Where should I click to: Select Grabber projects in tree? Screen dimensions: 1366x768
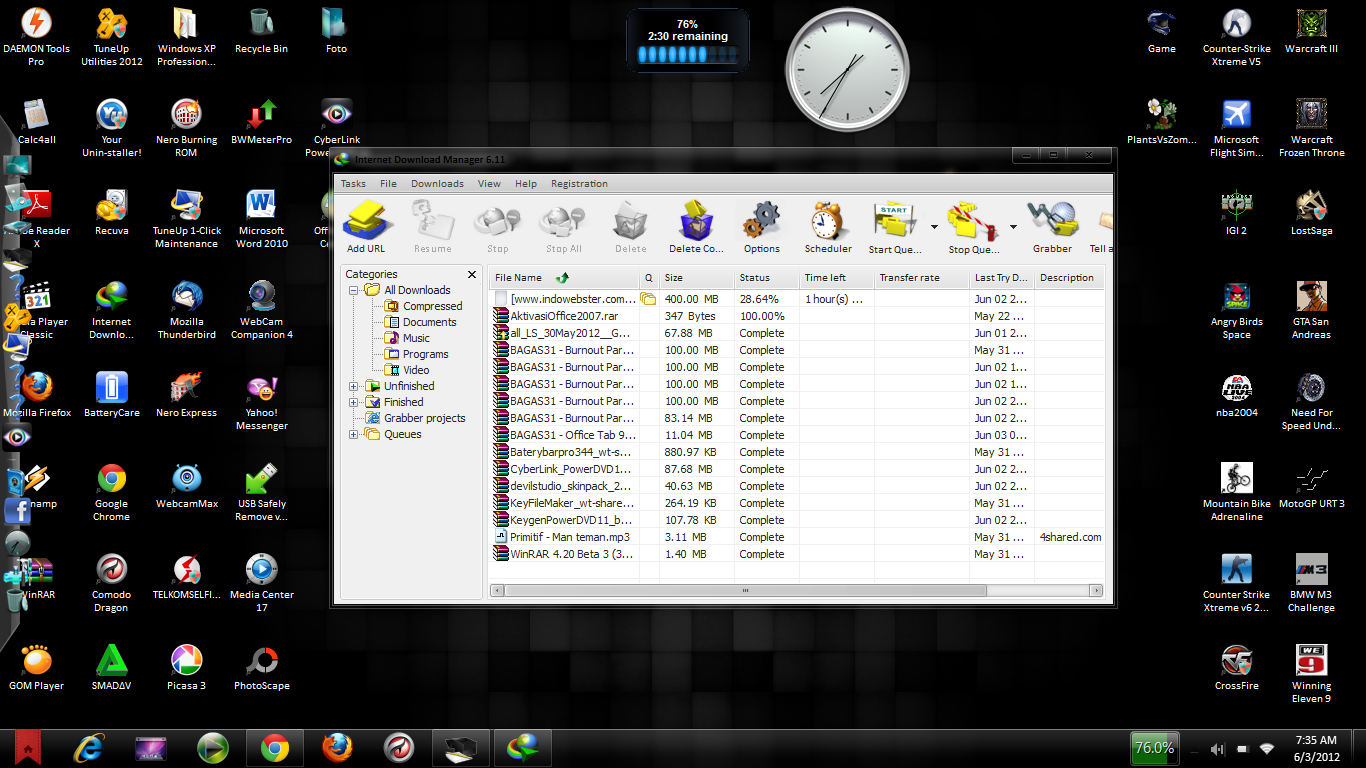(424, 418)
